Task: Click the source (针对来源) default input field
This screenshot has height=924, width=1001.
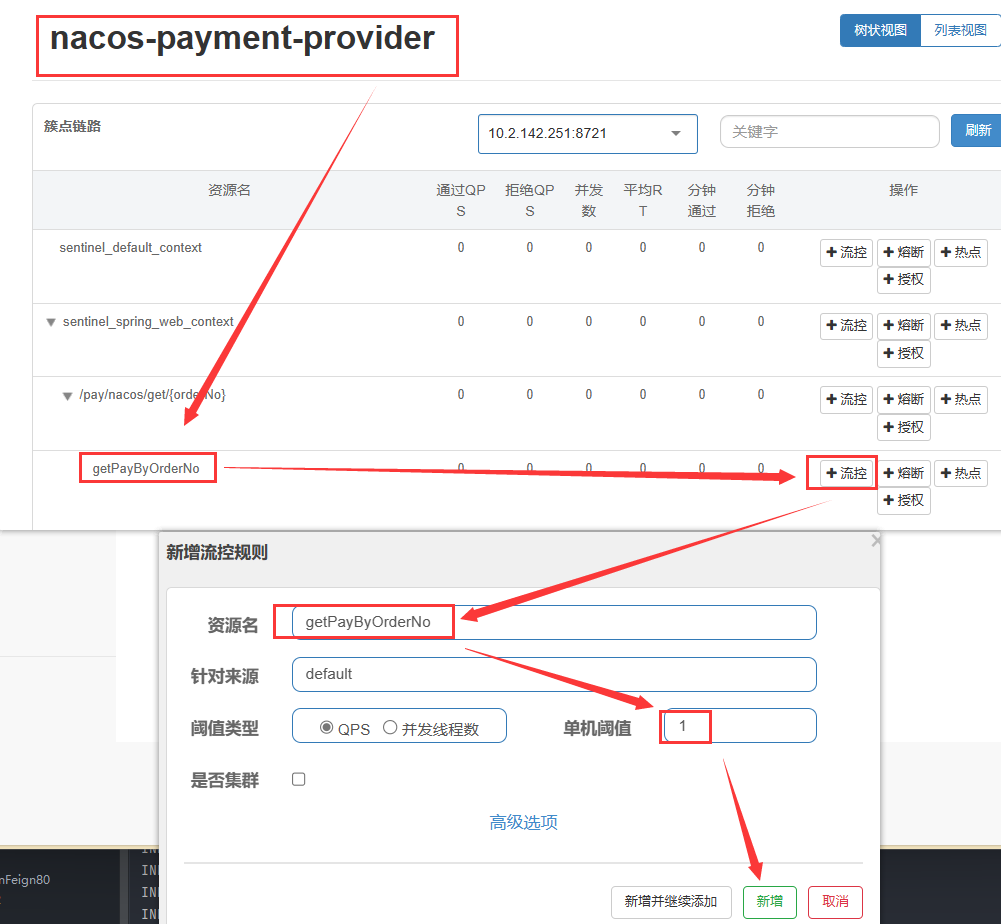Action: (x=554, y=674)
